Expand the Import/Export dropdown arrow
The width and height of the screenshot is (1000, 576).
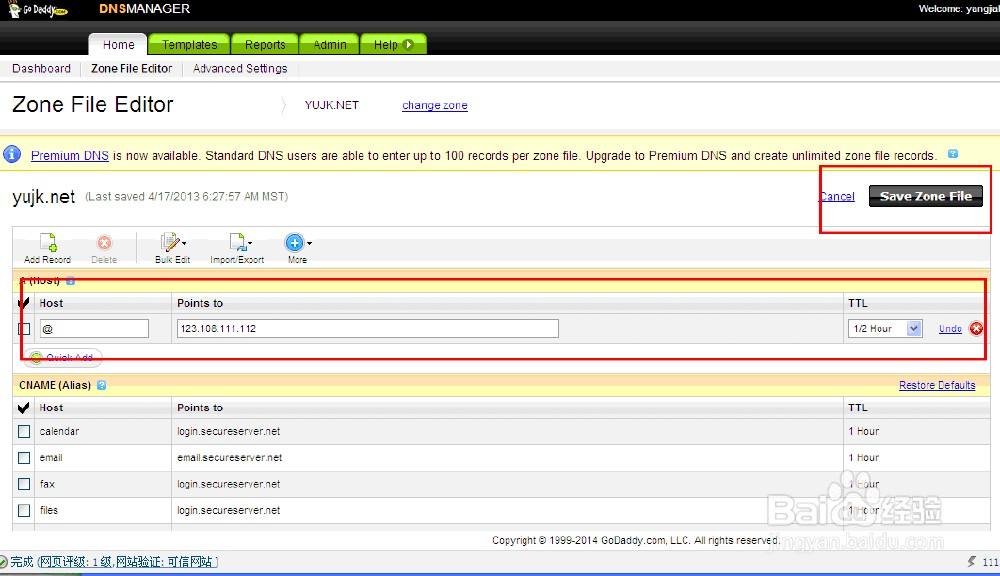pos(250,243)
